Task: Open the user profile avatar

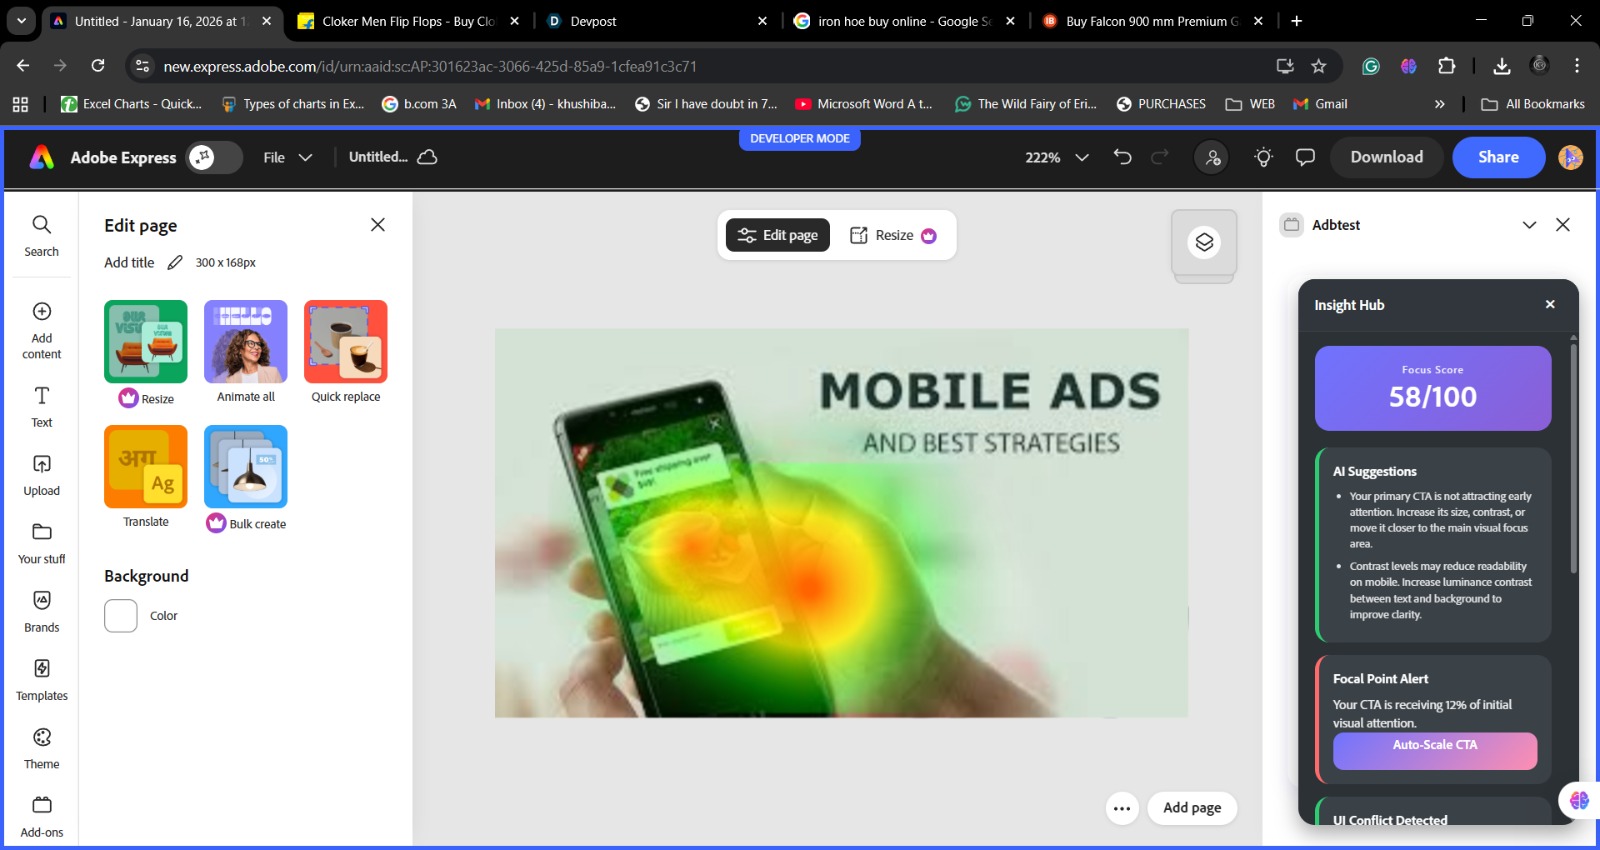Action: coord(1570,157)
